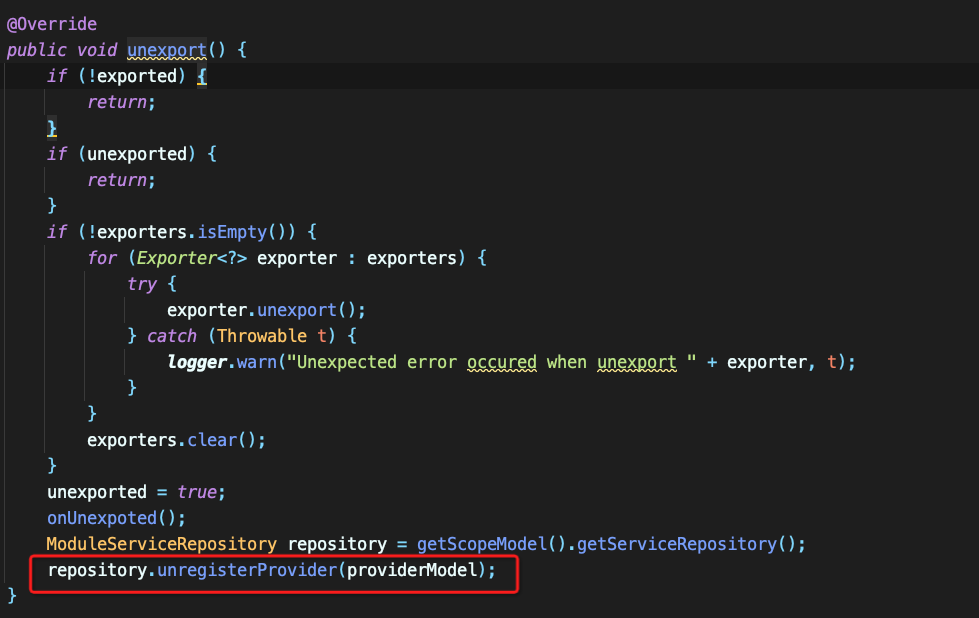The height and width of the screenshot is (618, 979).
Task: Click return under if (unexported)
Action: coord(121,180)
